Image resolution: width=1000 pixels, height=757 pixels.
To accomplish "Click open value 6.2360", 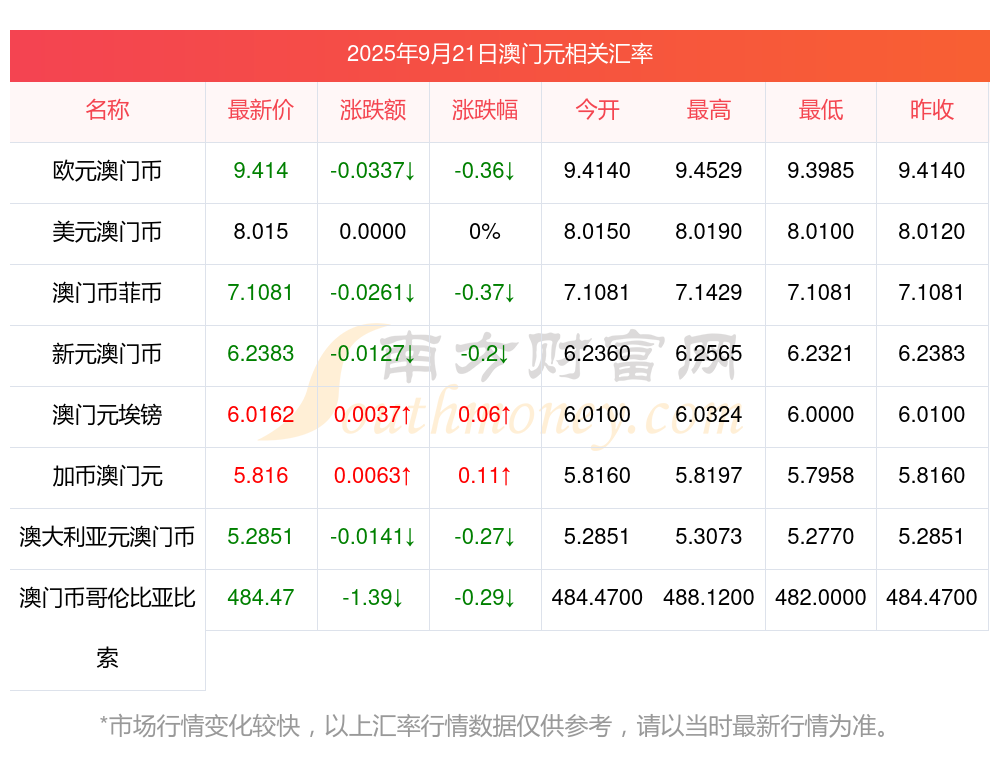I will click(x=597, y=353).
